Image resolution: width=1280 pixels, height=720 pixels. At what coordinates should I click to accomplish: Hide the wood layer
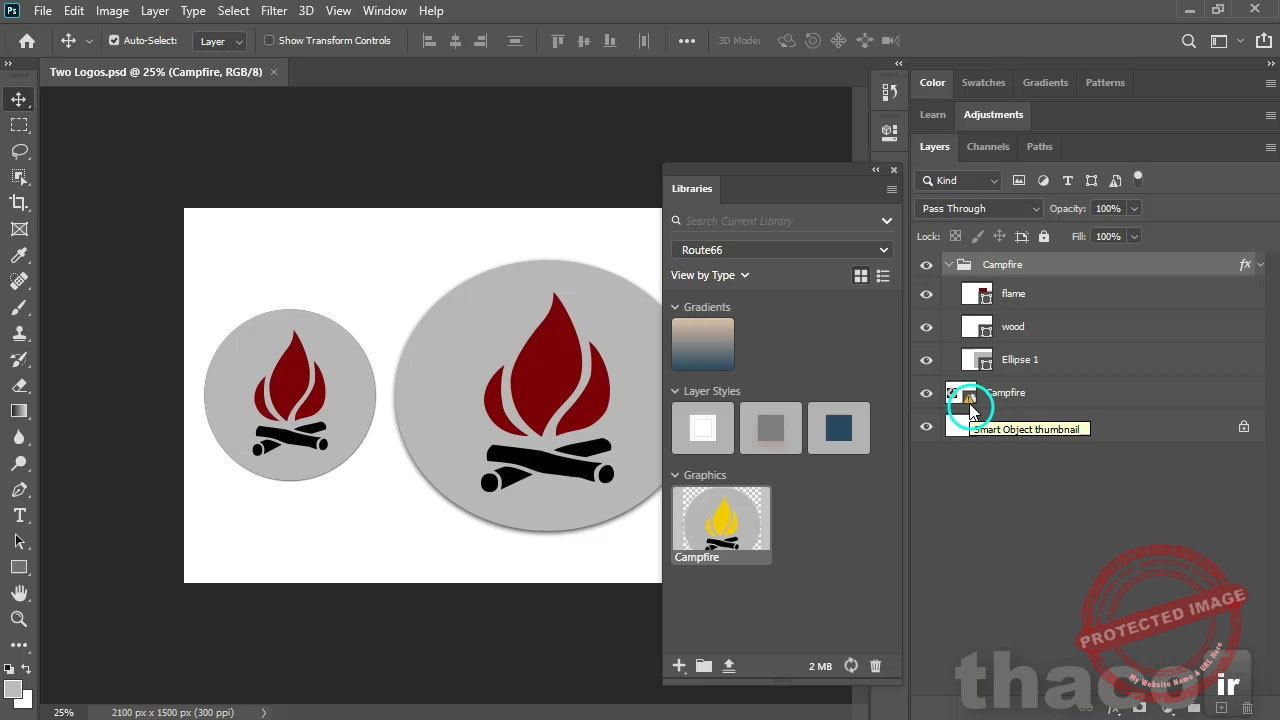tap(926, 326)
